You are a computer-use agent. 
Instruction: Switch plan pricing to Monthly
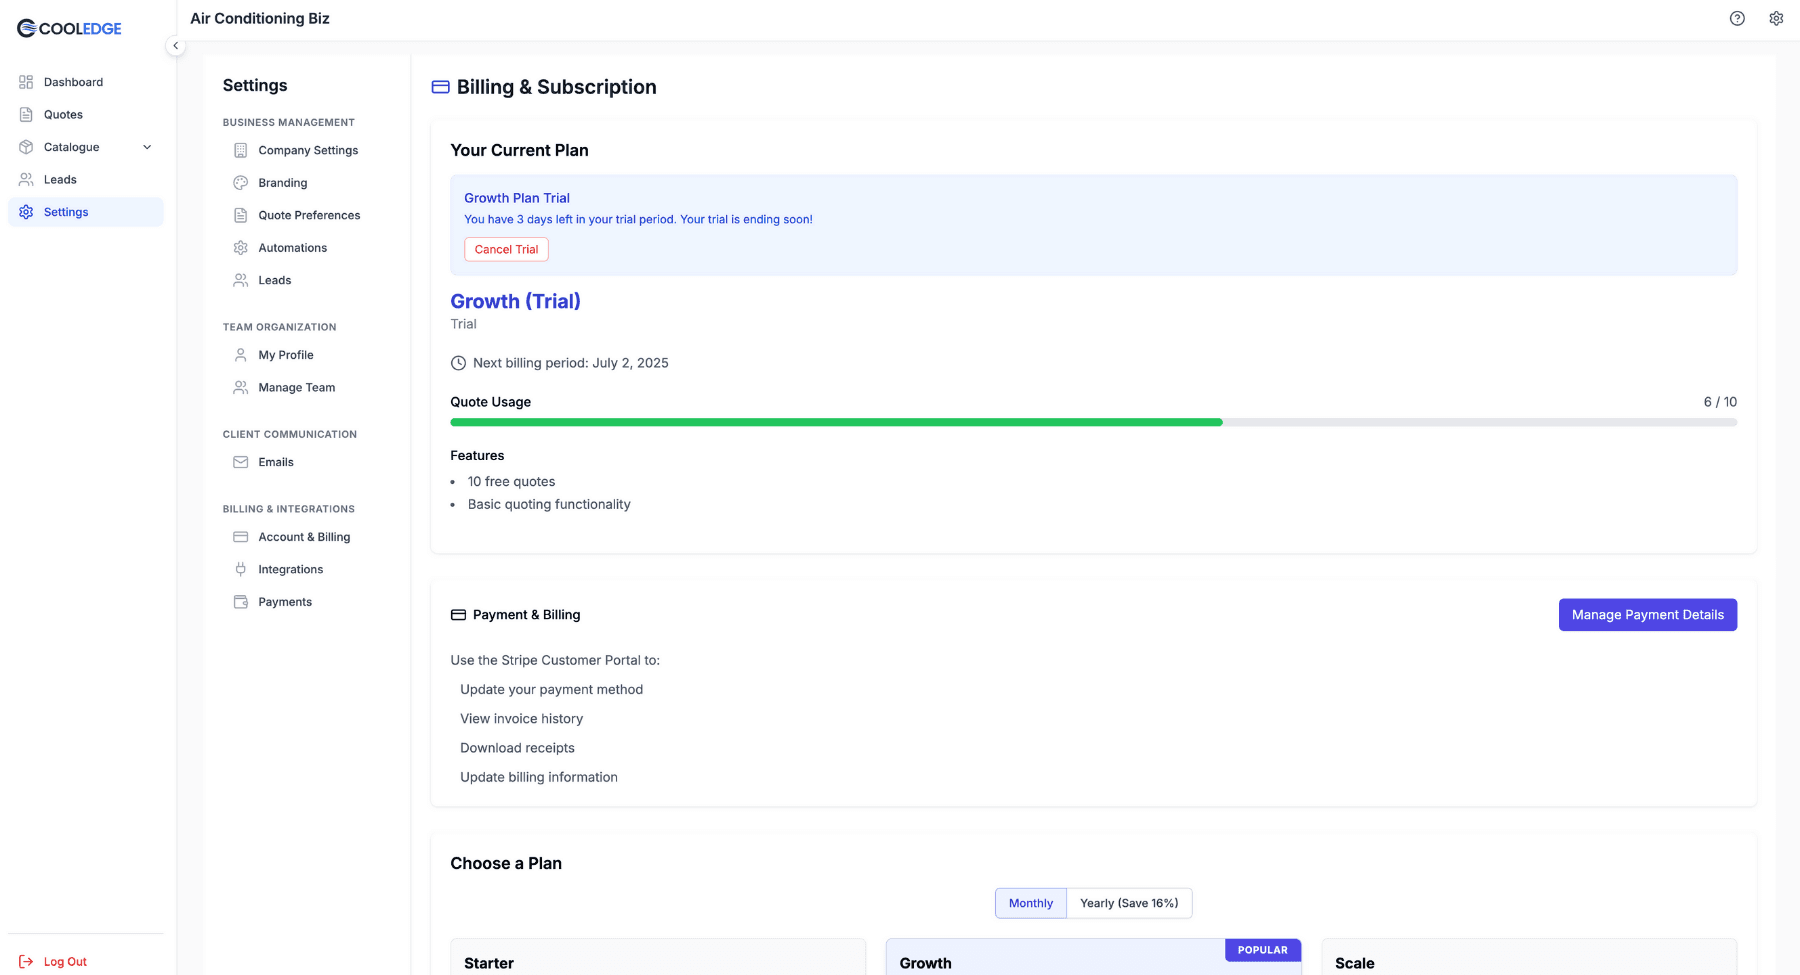(x=1030, y=903)
